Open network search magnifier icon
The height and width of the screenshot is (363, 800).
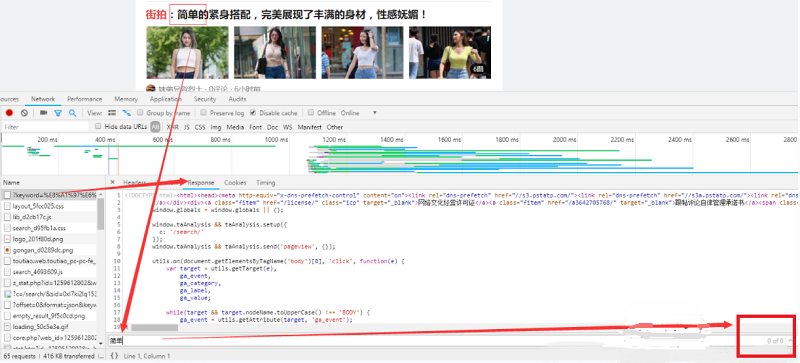[72, 113]
